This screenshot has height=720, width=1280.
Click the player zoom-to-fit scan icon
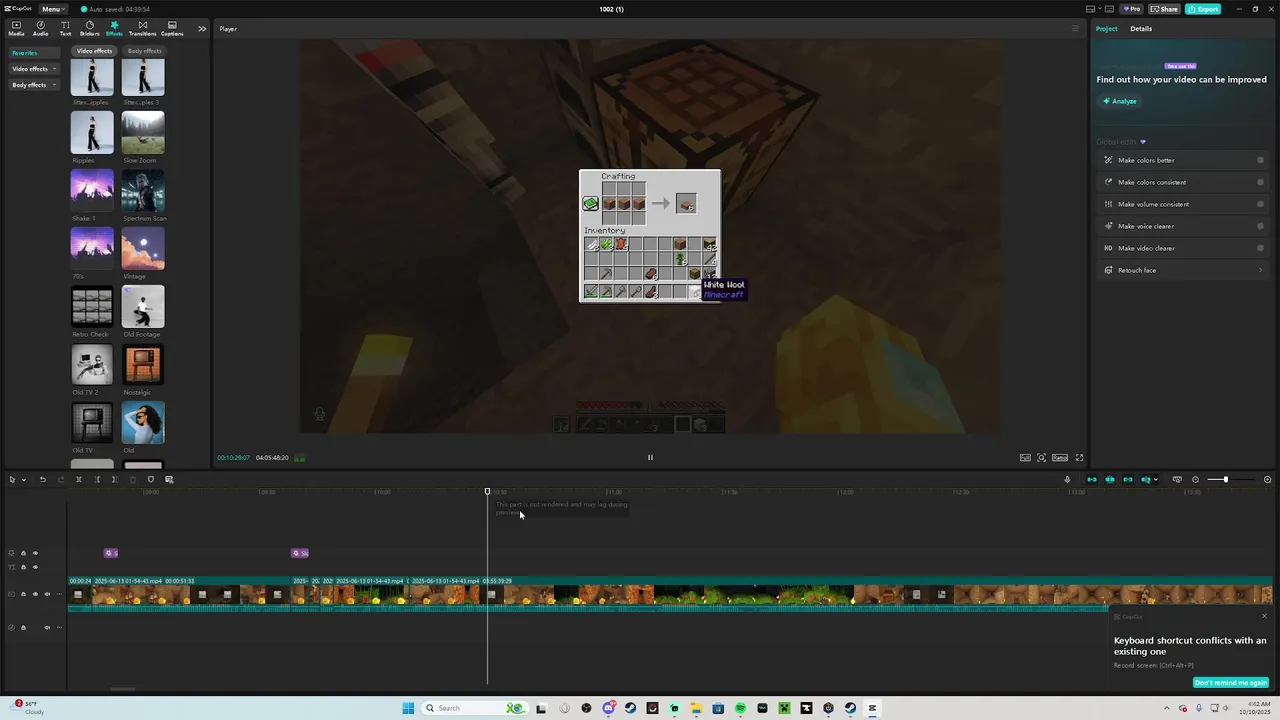[x=1041, y=457]
